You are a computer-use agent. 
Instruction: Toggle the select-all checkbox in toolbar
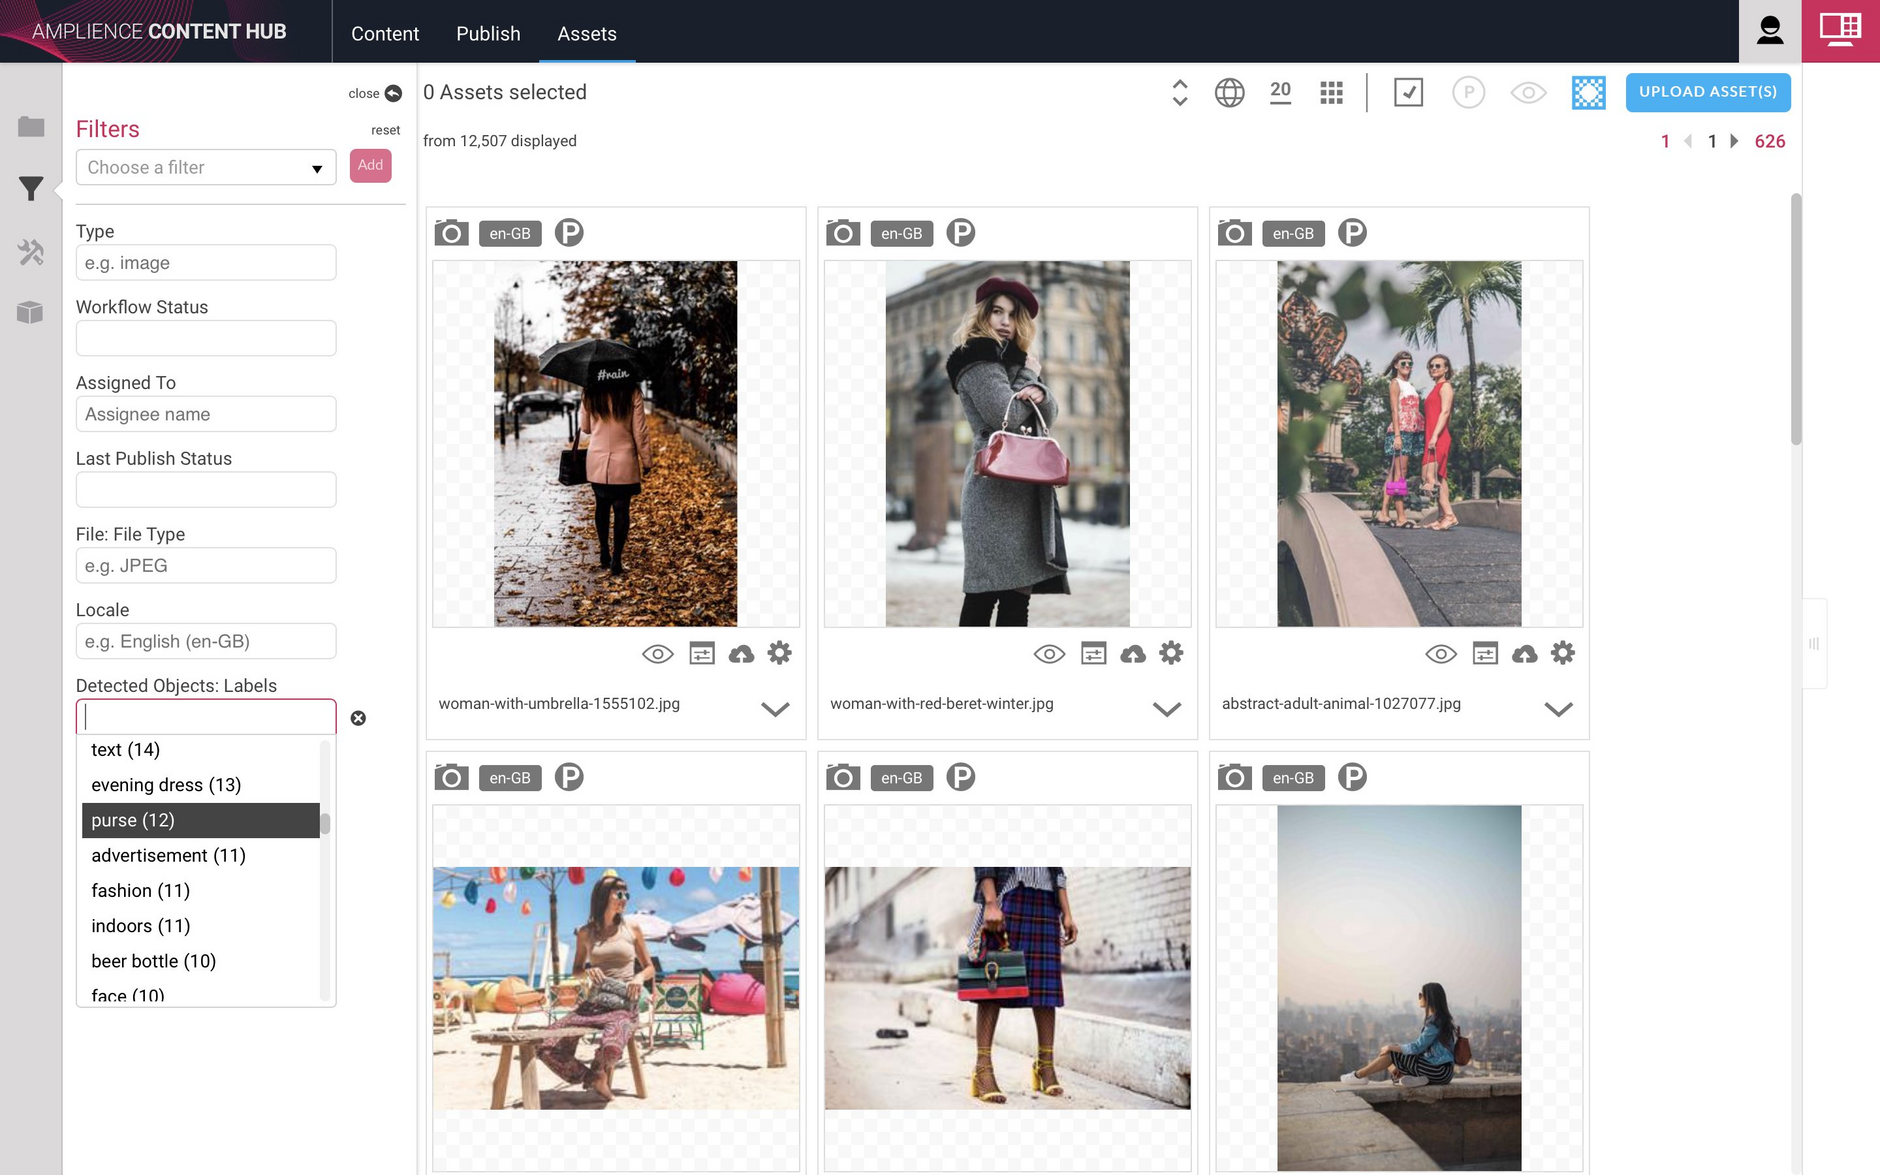click(x=1408, y=93)
